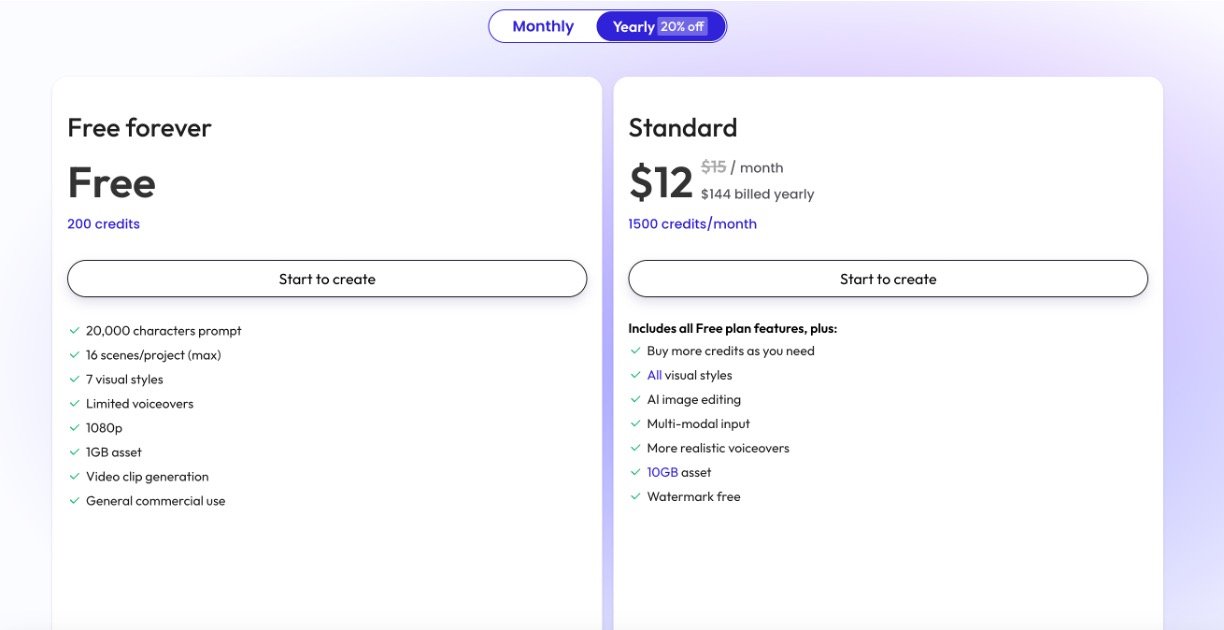Image resolution: width=1224 pixels, height=630 pixels.
Task: Start to create on Free plan
Action: (x=327, y=279)
